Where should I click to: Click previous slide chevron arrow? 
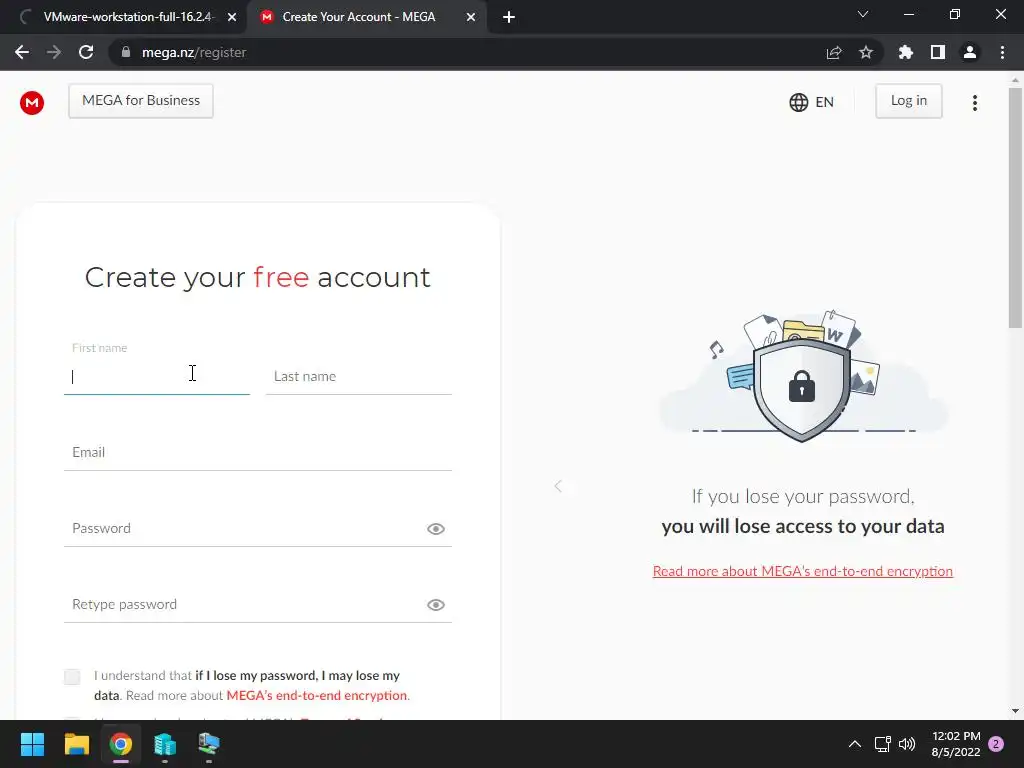click(x=558, y=486)
